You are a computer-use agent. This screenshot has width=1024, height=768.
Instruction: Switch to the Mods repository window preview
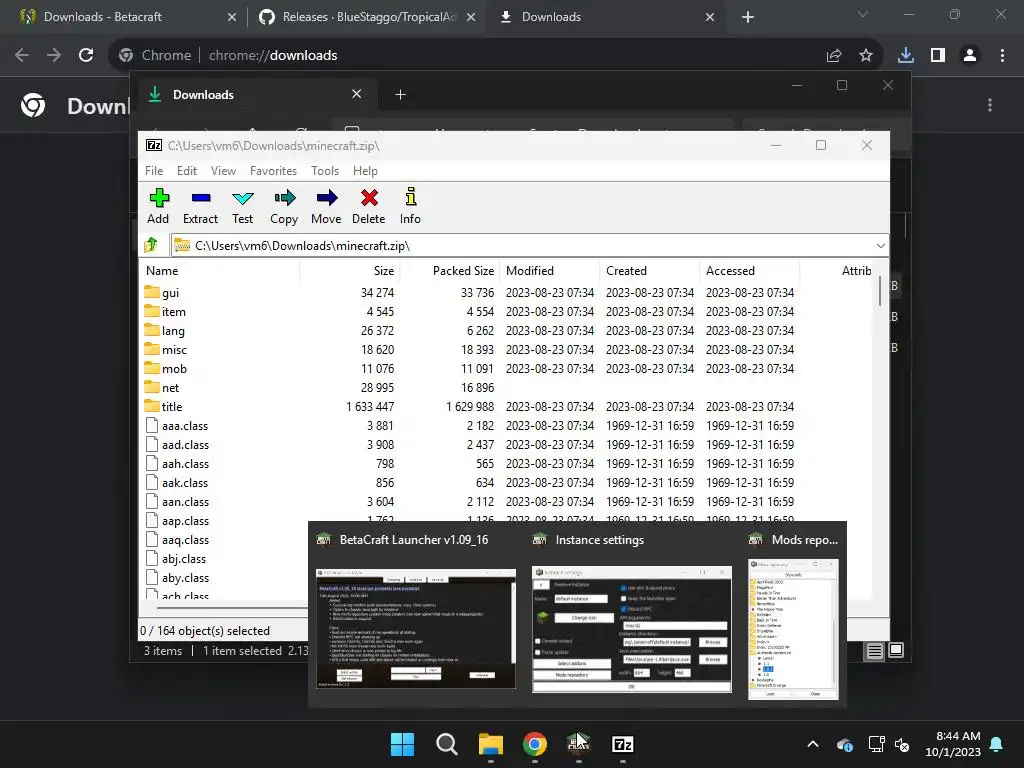[x=793, y=614]
